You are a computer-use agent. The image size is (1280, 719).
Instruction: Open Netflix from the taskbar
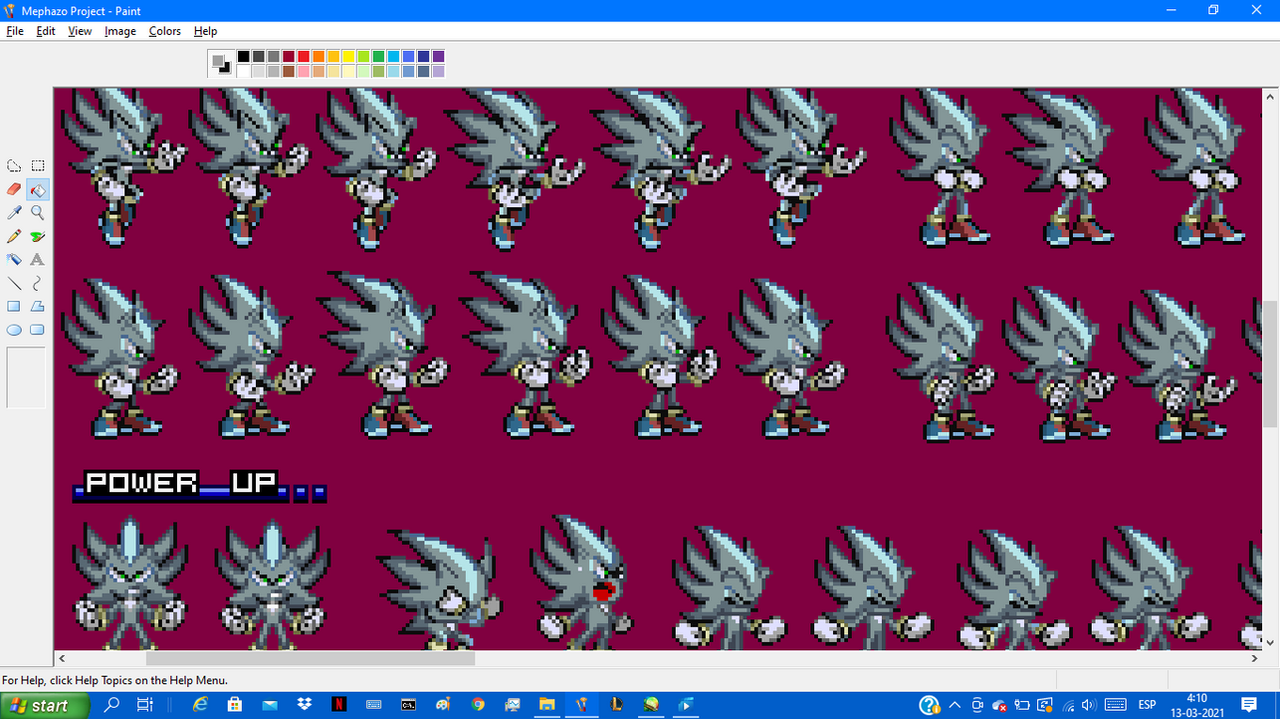[339, 705]
